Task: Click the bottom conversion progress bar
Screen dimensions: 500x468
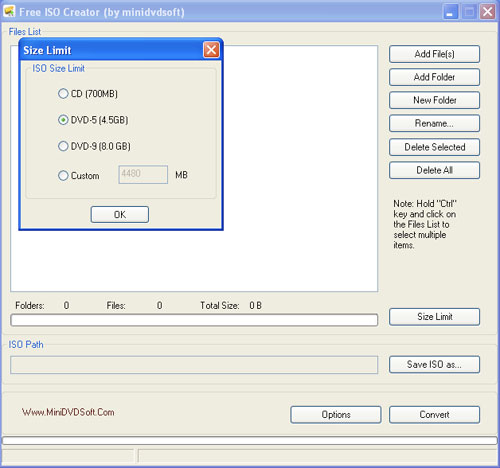Action: coord(250,440)
